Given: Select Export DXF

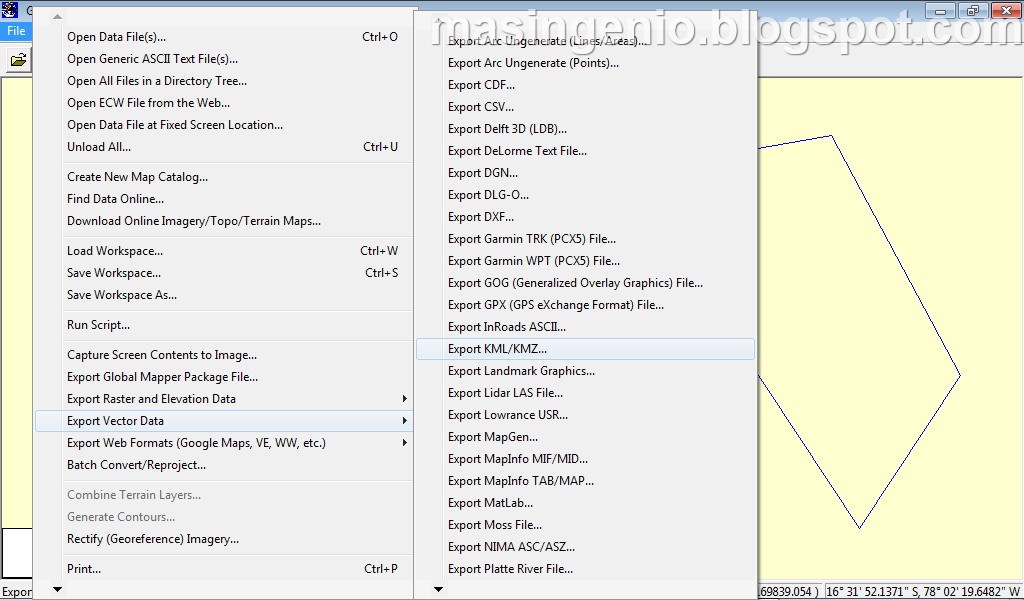Looking at the screenshot, I should pos(475,216).
